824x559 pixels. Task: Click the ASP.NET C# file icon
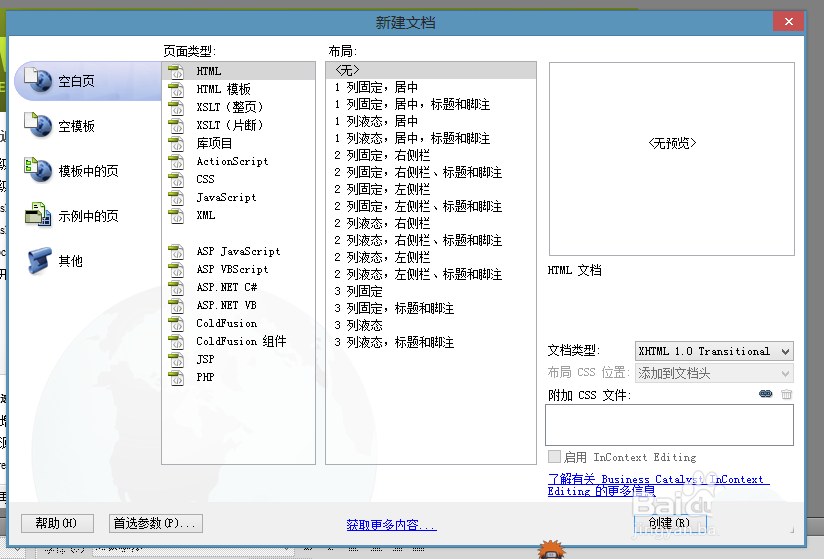pos(177,287)
